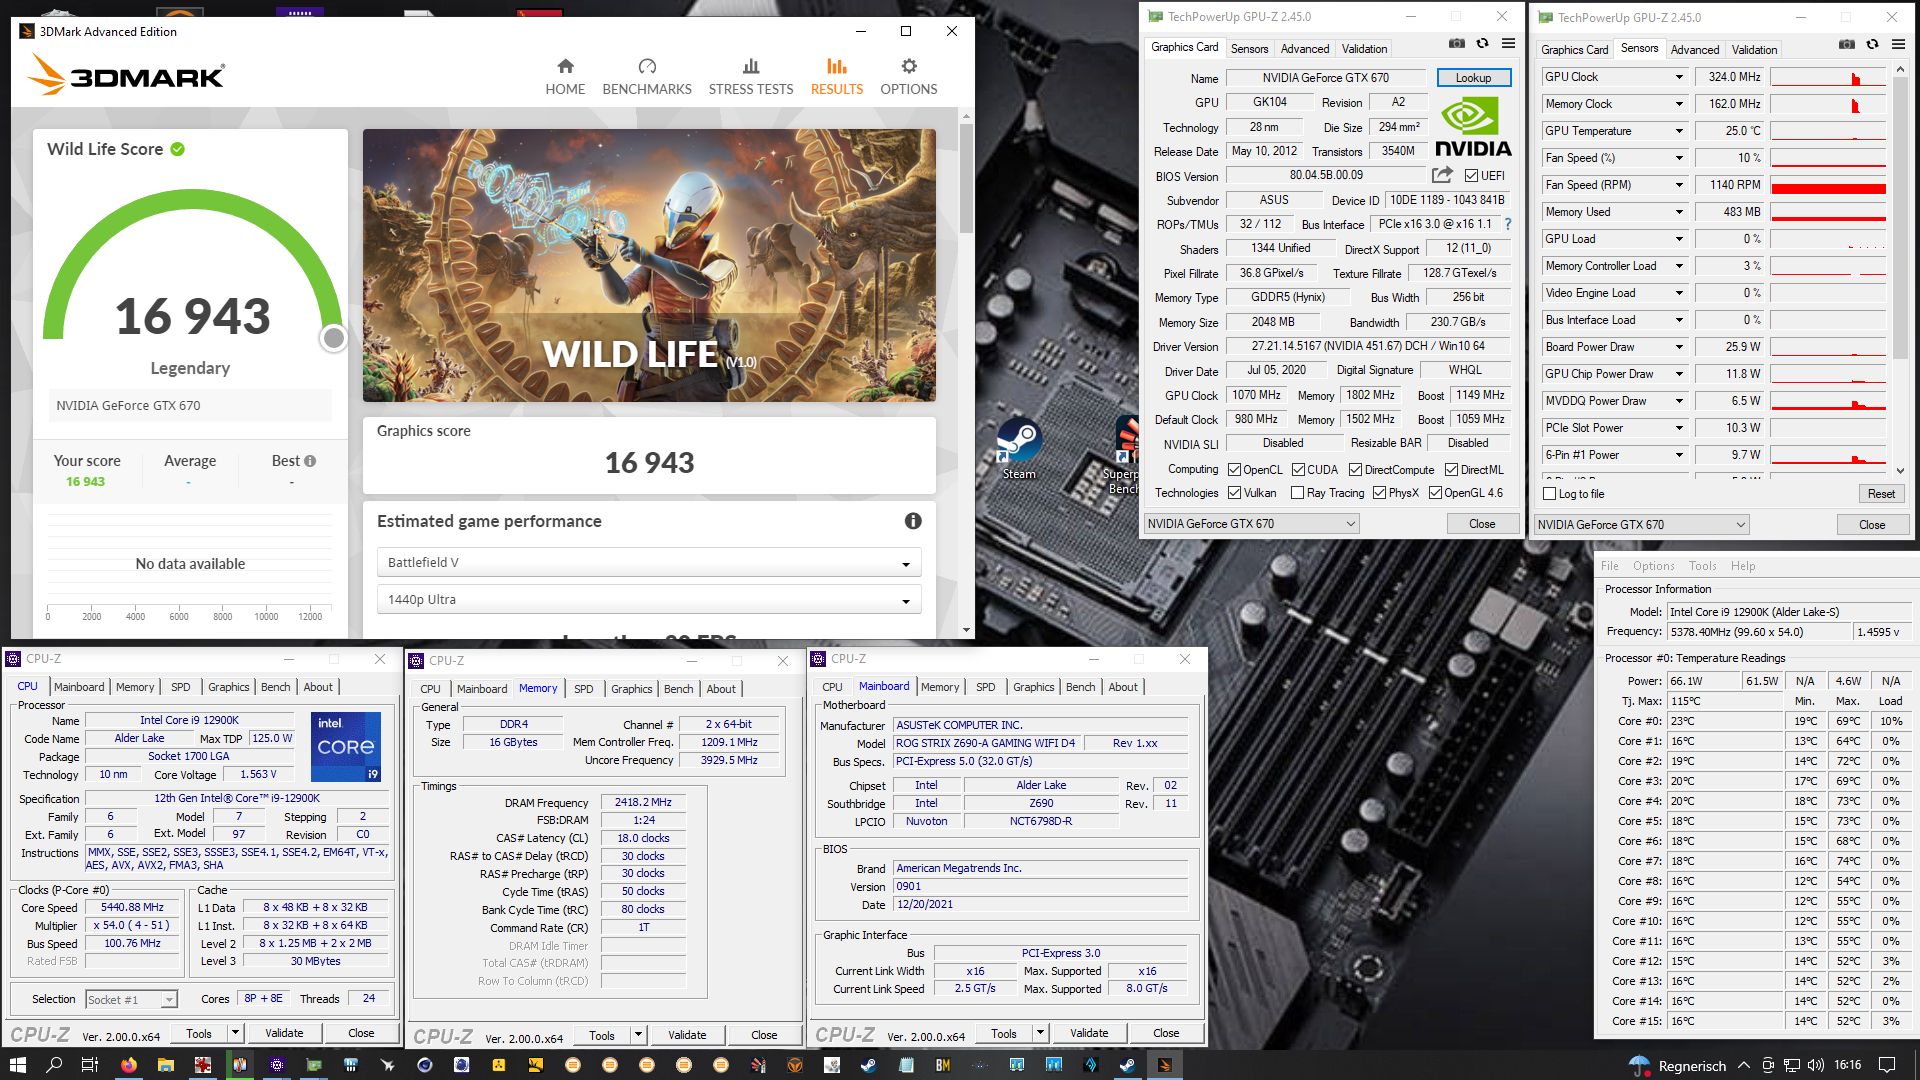
Task: Toggle PhysX checkbox in GPU-Z
Action: pyautogui.click(x=1380, y=493)
